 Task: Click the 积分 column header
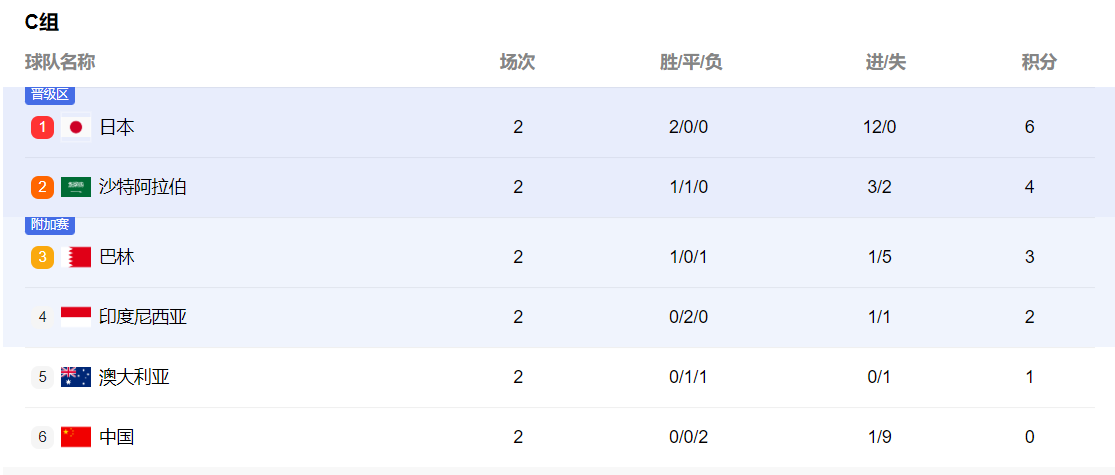tap(1039, 63)
